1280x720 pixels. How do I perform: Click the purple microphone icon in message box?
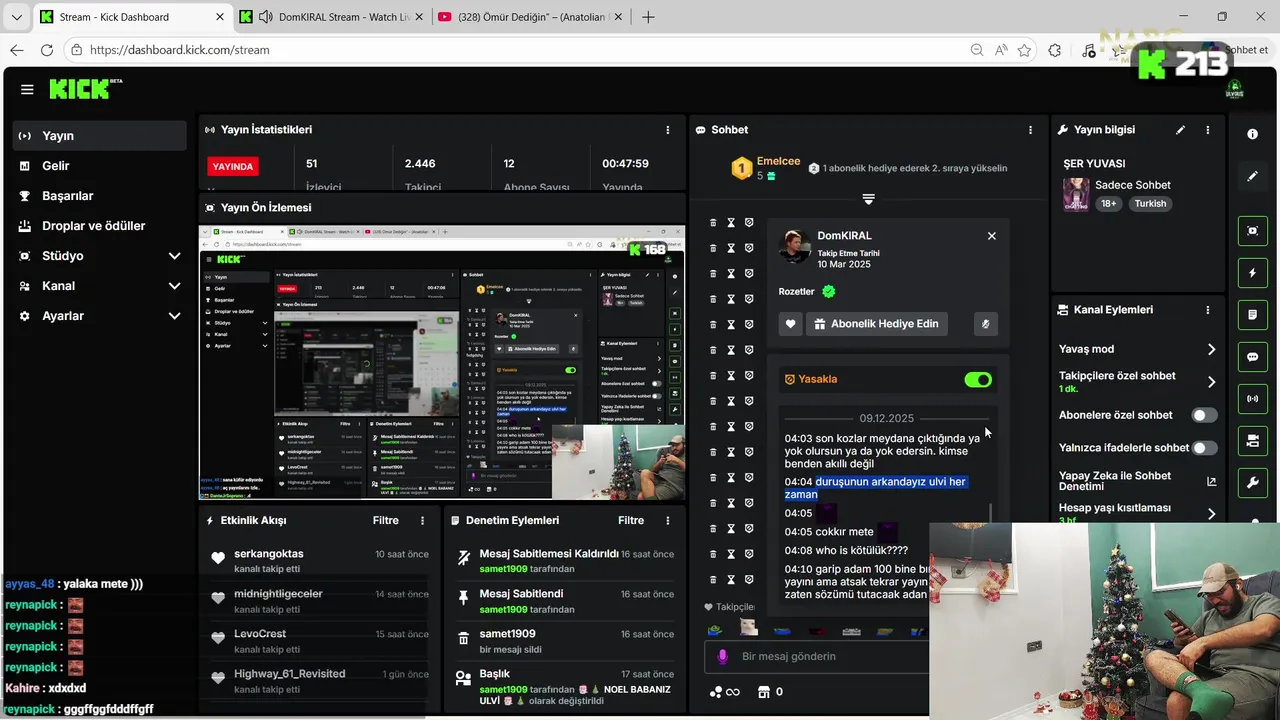(x=722, y=657)
